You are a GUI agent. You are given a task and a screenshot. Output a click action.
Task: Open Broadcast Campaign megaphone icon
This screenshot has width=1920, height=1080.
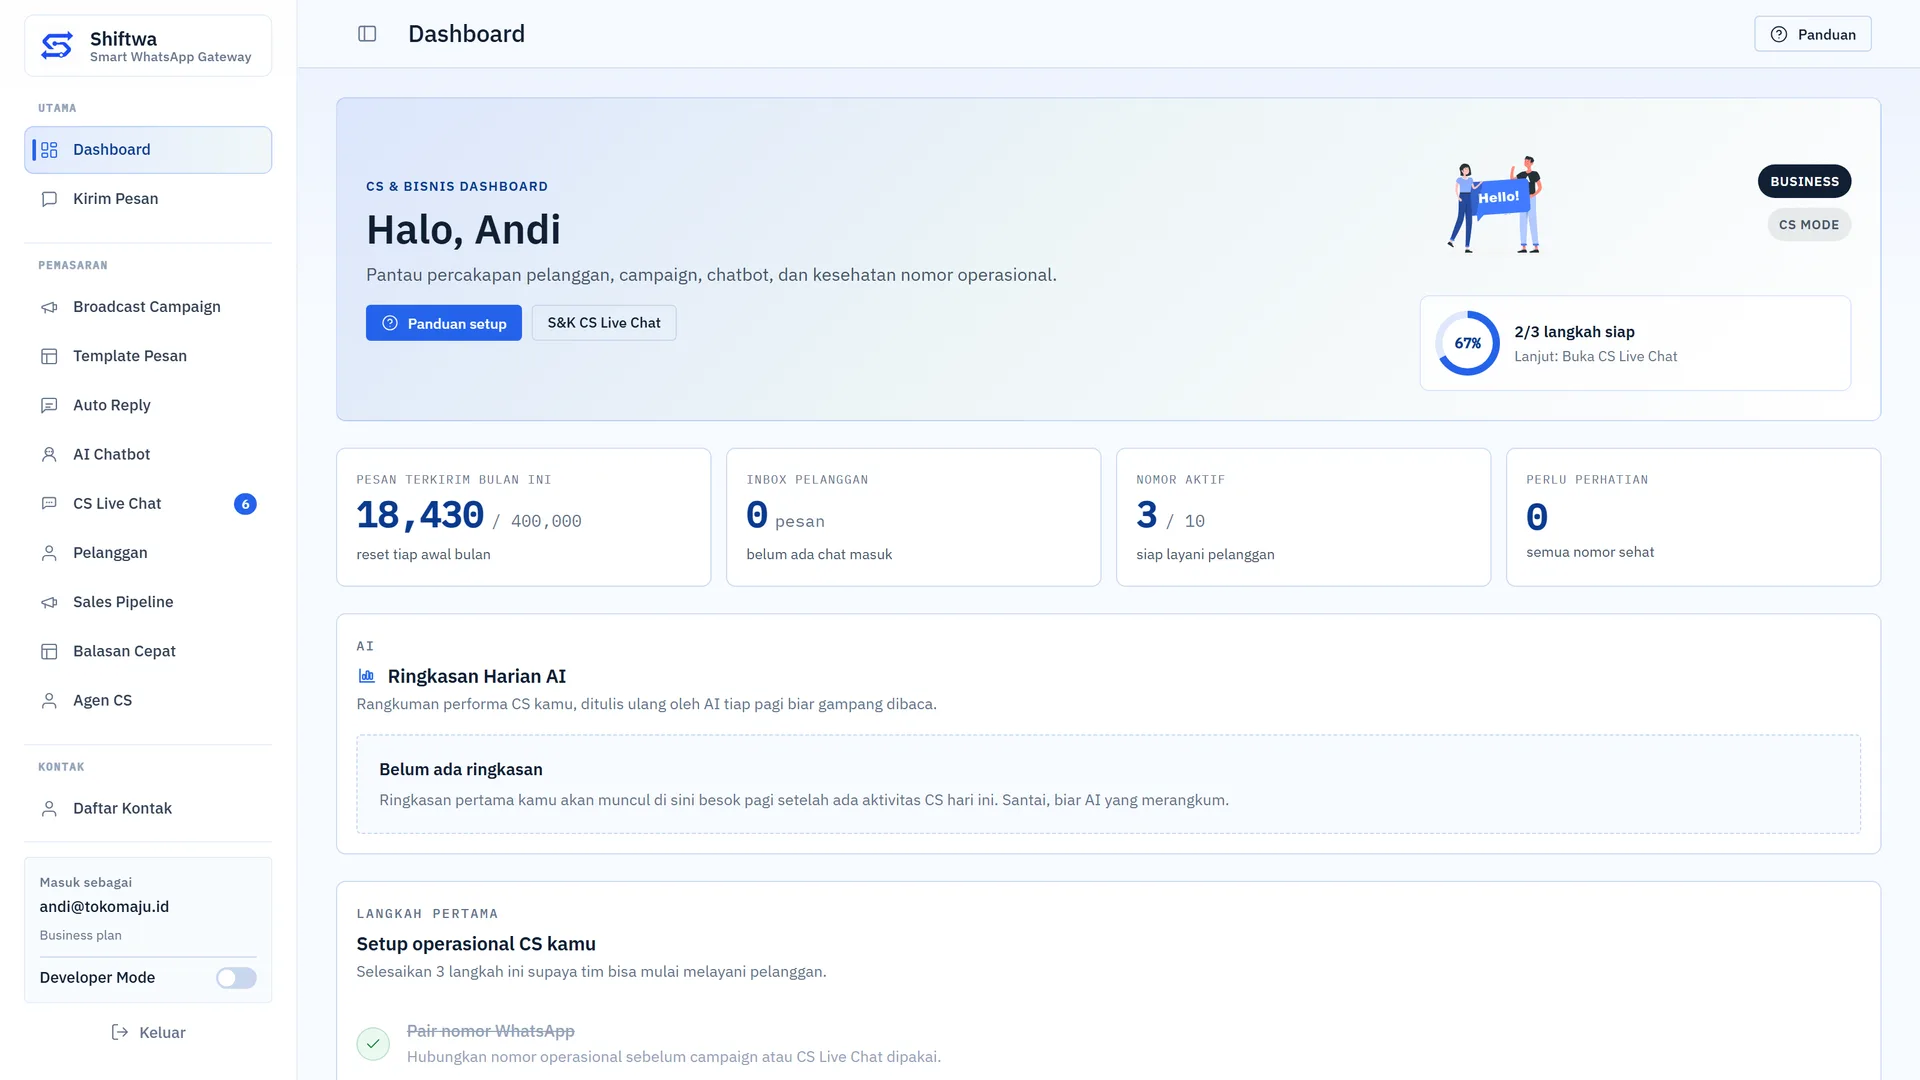(x=49, y=307)
